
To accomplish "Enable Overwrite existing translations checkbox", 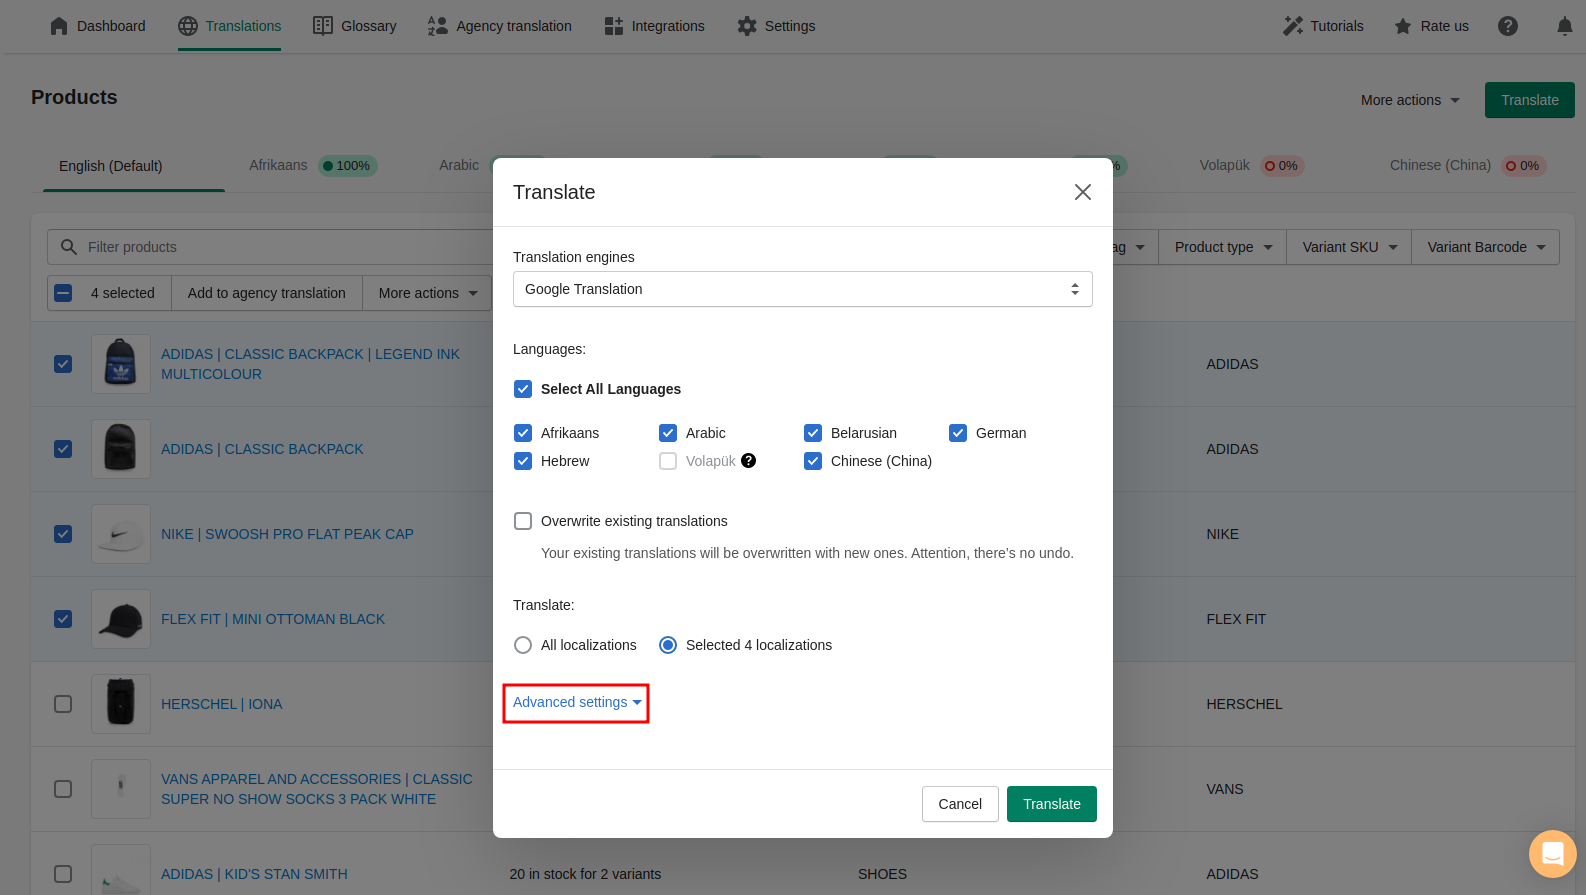I will 523,521.
